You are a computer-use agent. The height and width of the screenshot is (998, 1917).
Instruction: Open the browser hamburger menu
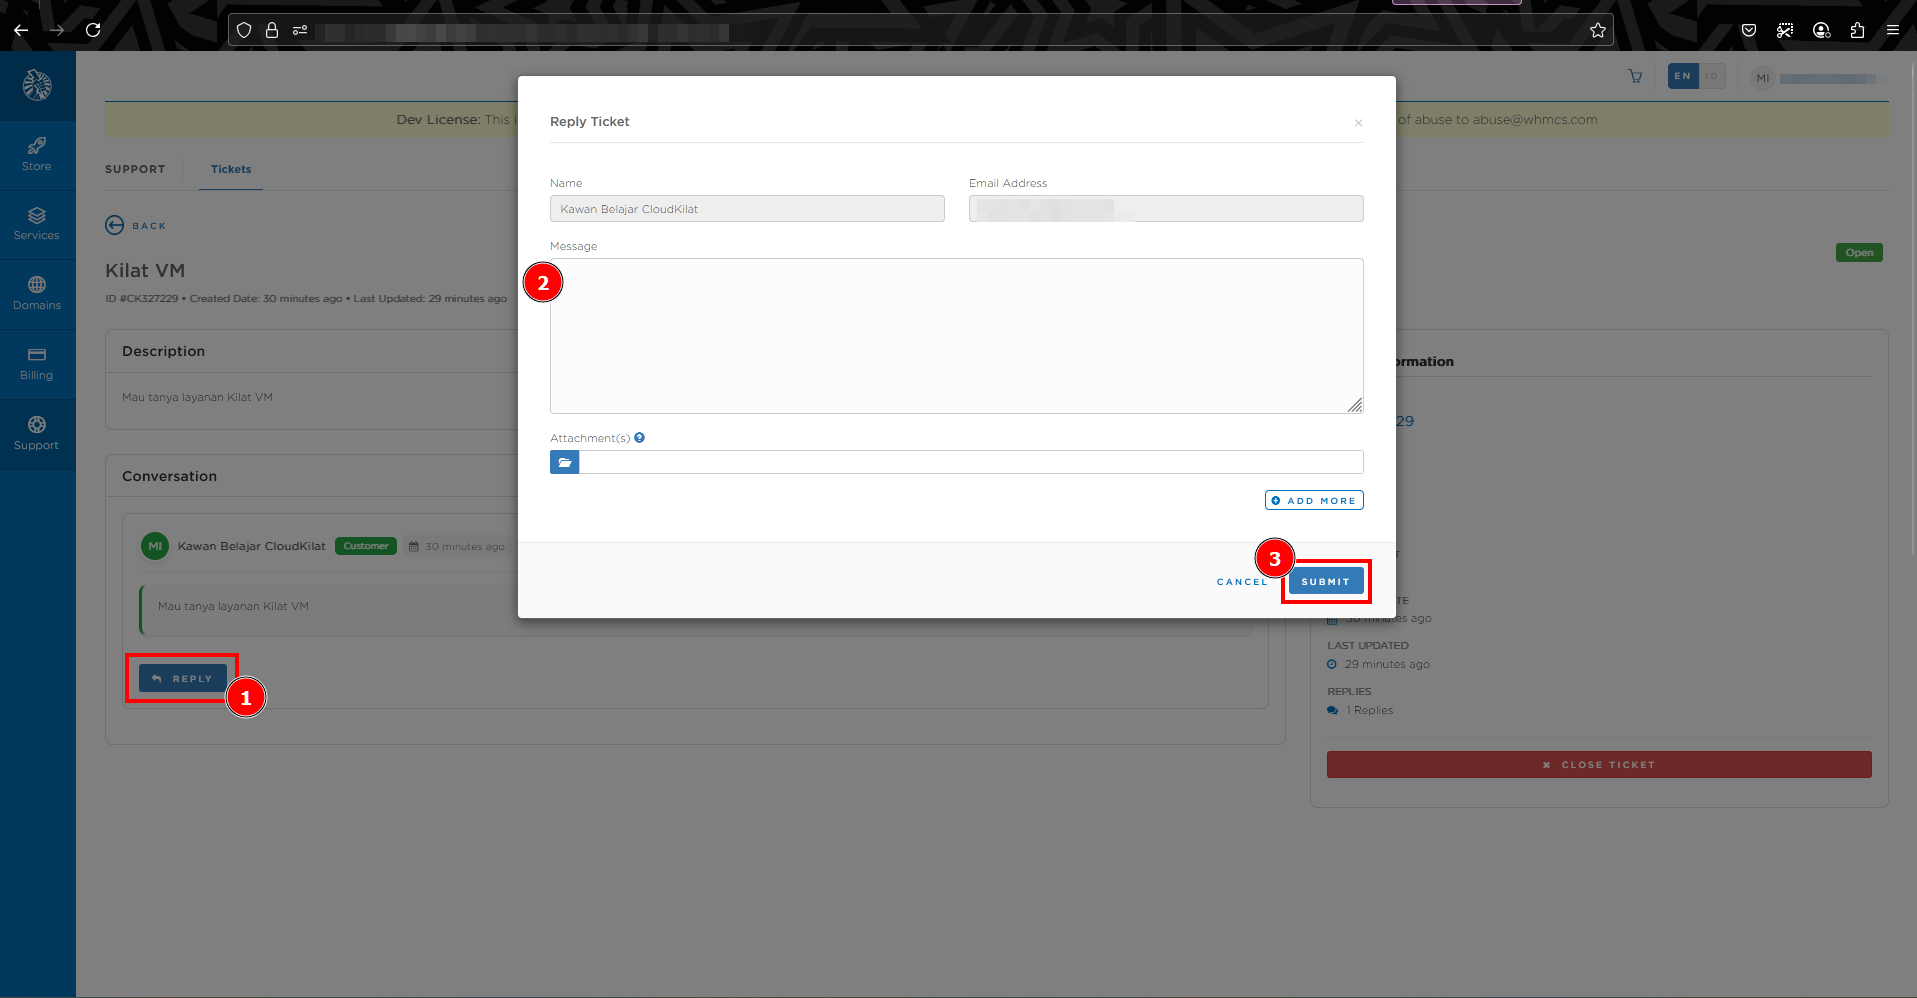point(1892,30)
